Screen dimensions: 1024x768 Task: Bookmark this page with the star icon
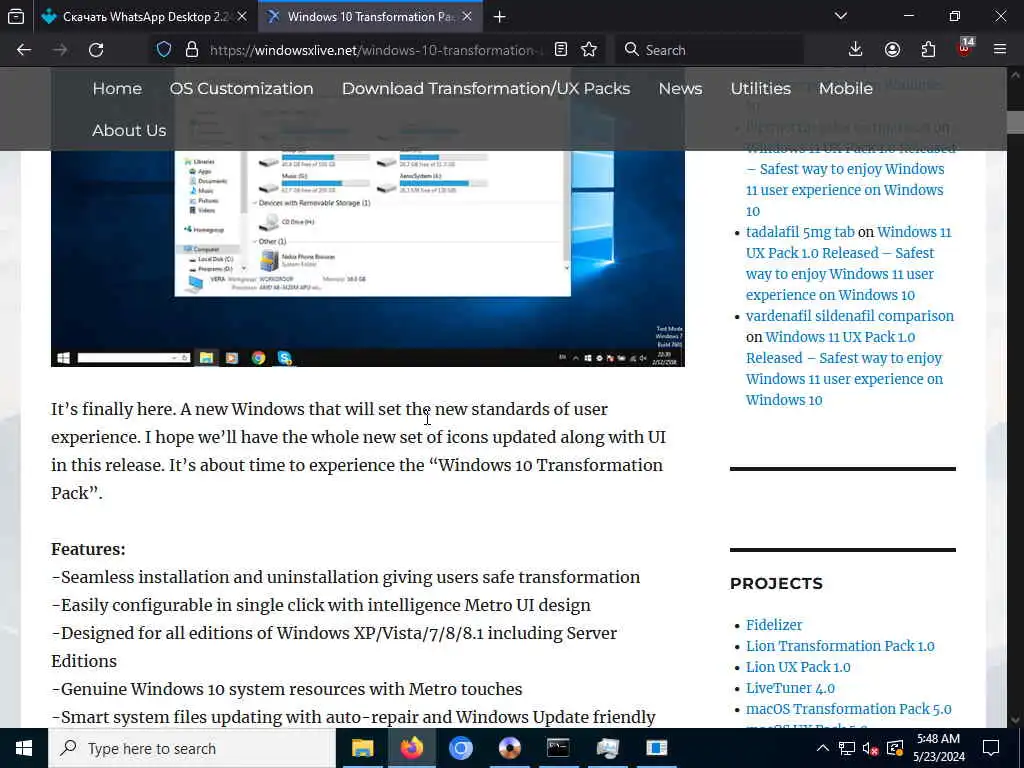click(x=589, y=50)
